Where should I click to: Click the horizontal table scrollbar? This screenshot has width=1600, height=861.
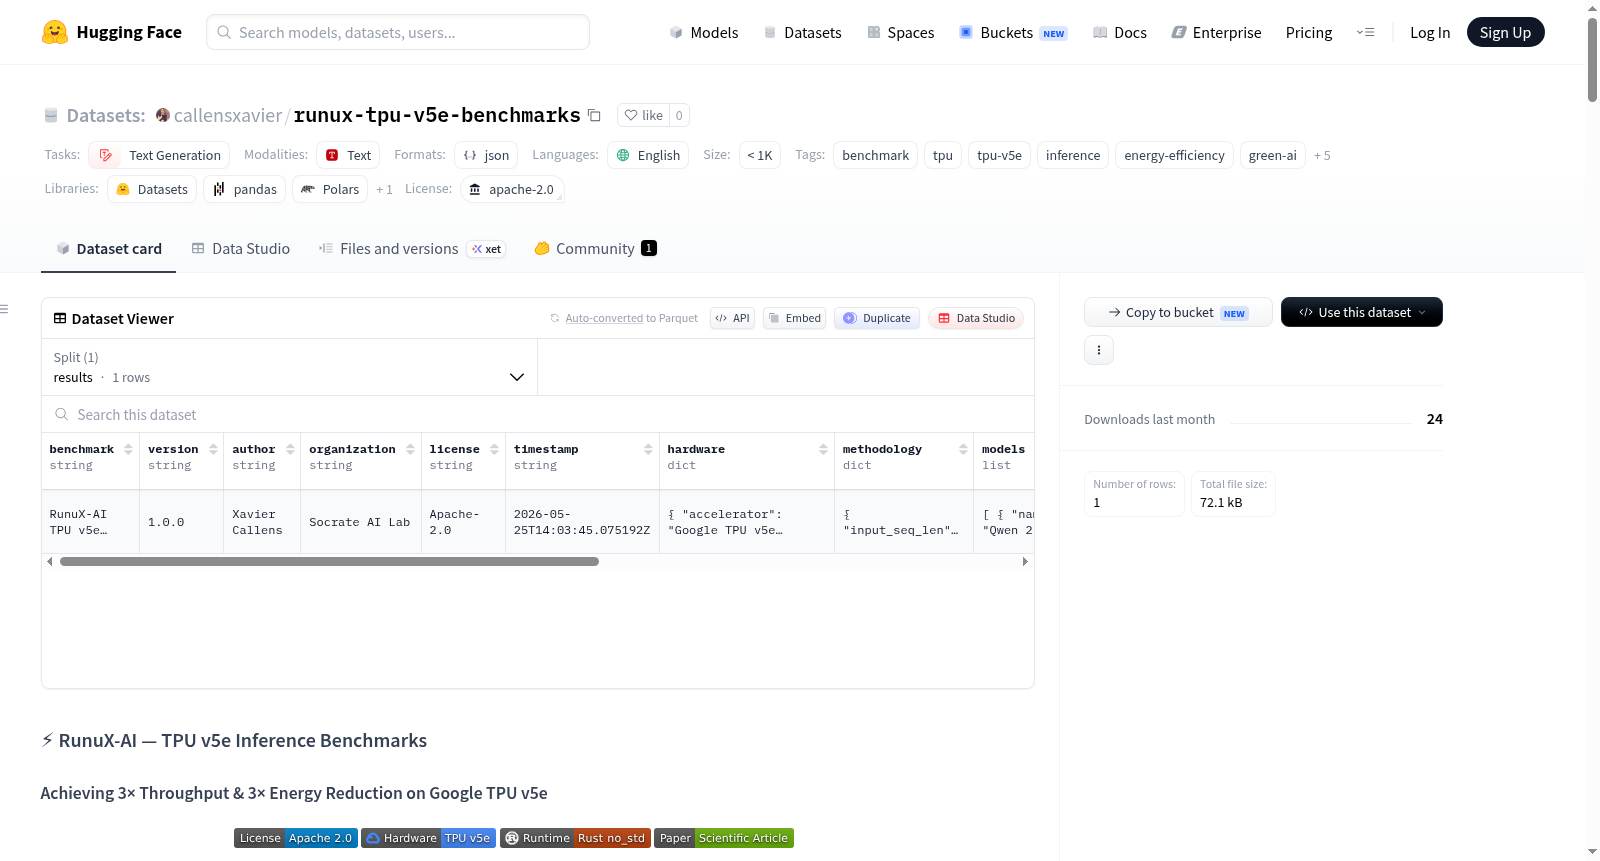point(329,562)
